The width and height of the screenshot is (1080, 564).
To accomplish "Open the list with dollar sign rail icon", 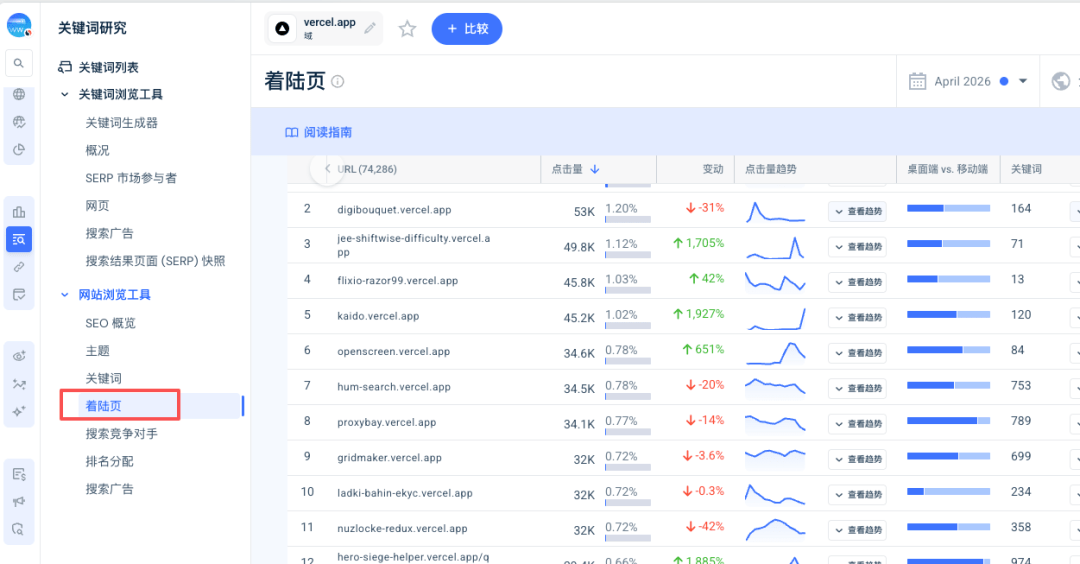I will [x=19, y=474].
